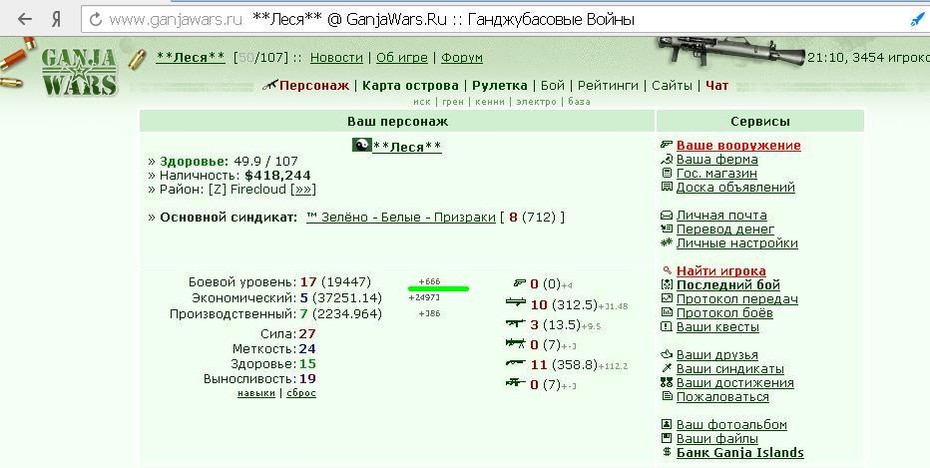This screenshot has width=930, height=468.
Task: Click the quick link электро
Action: [536, 101]
